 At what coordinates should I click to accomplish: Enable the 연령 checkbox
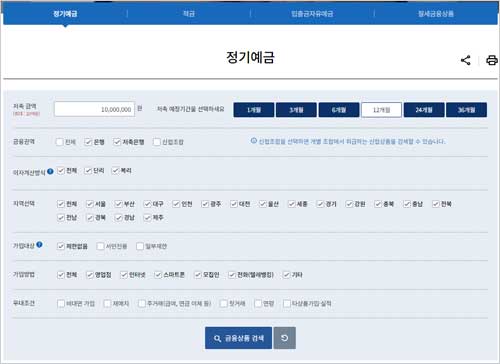258,304
